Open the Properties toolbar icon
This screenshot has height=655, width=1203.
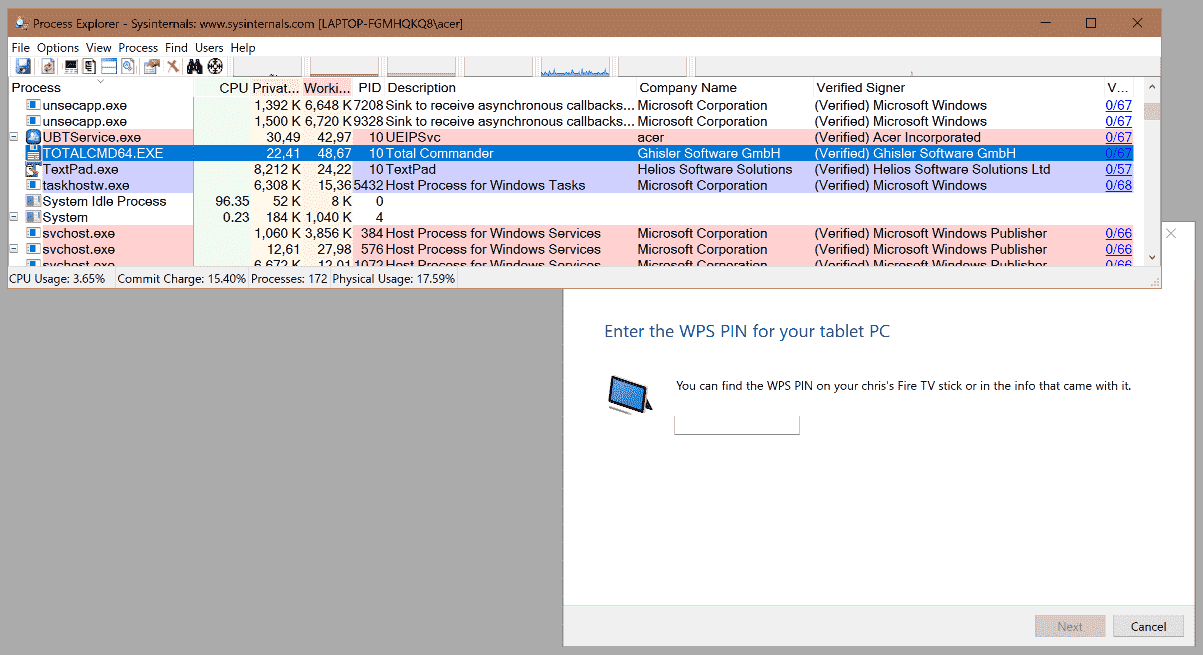click(152, 66)
